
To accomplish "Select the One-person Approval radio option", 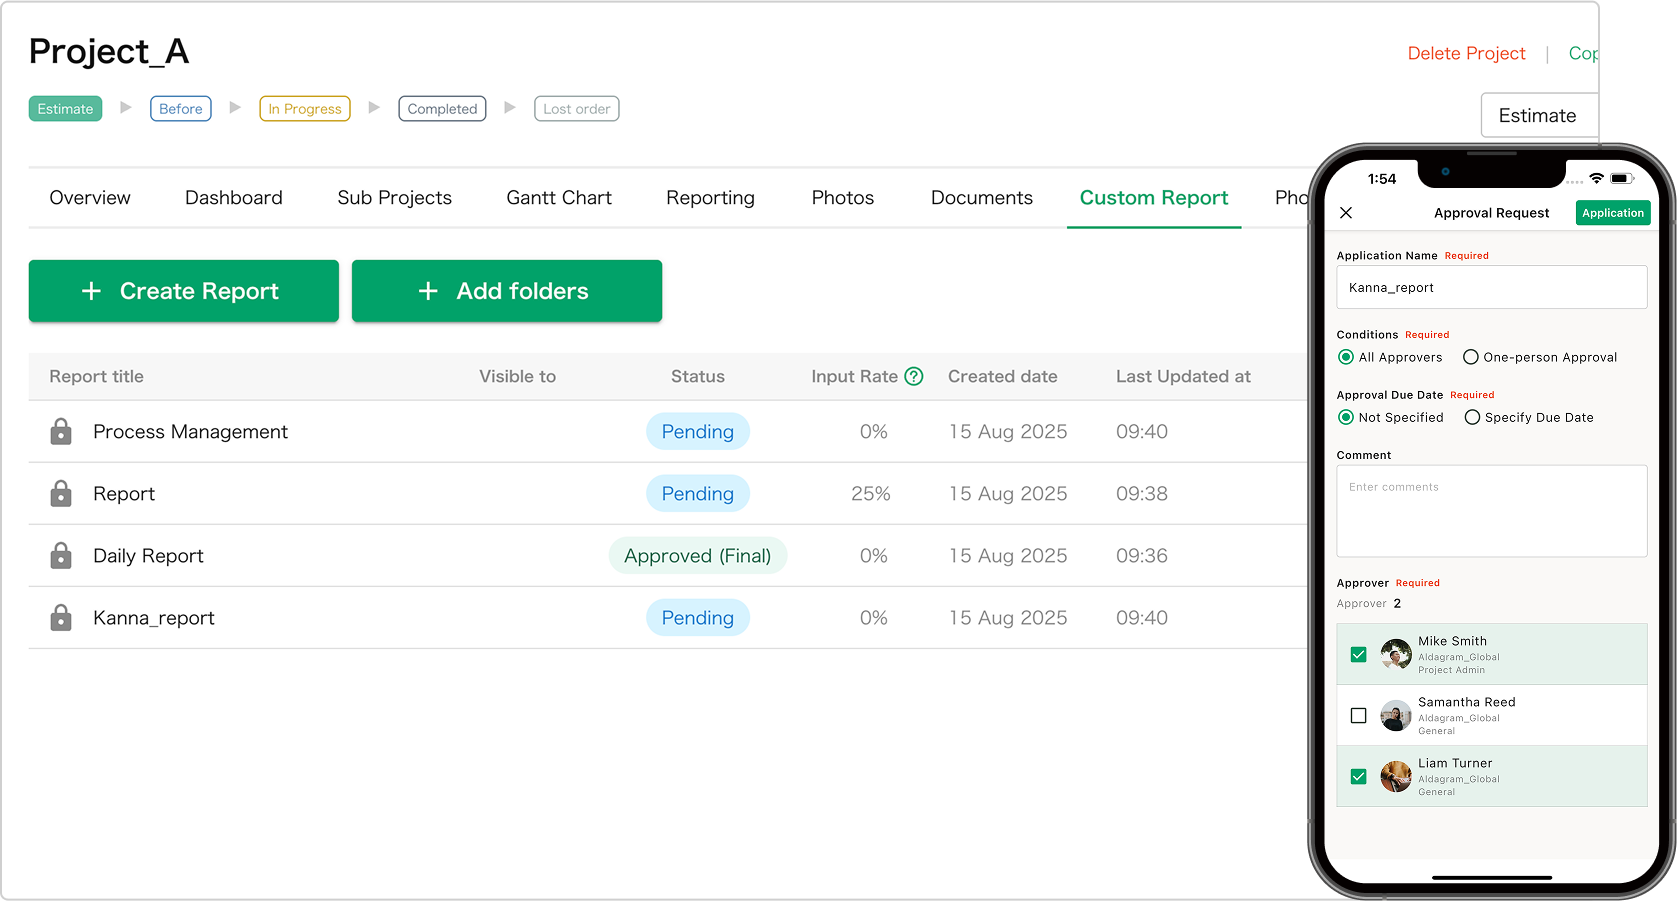I will [1470, 357].
